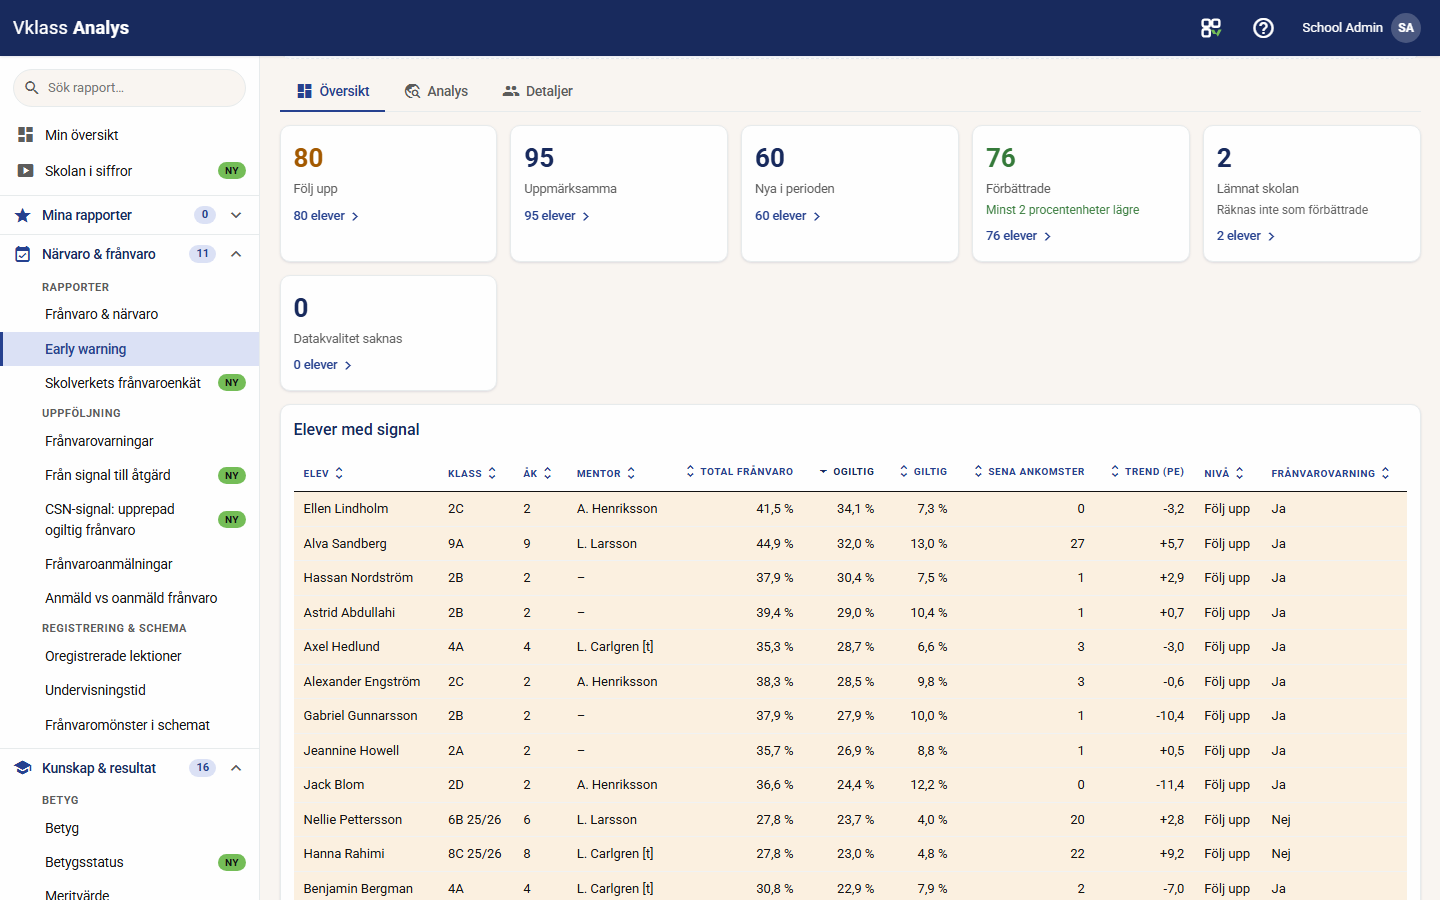Select the Ellen Lindholm row name

pyautogui.click(x=346, y=509)
